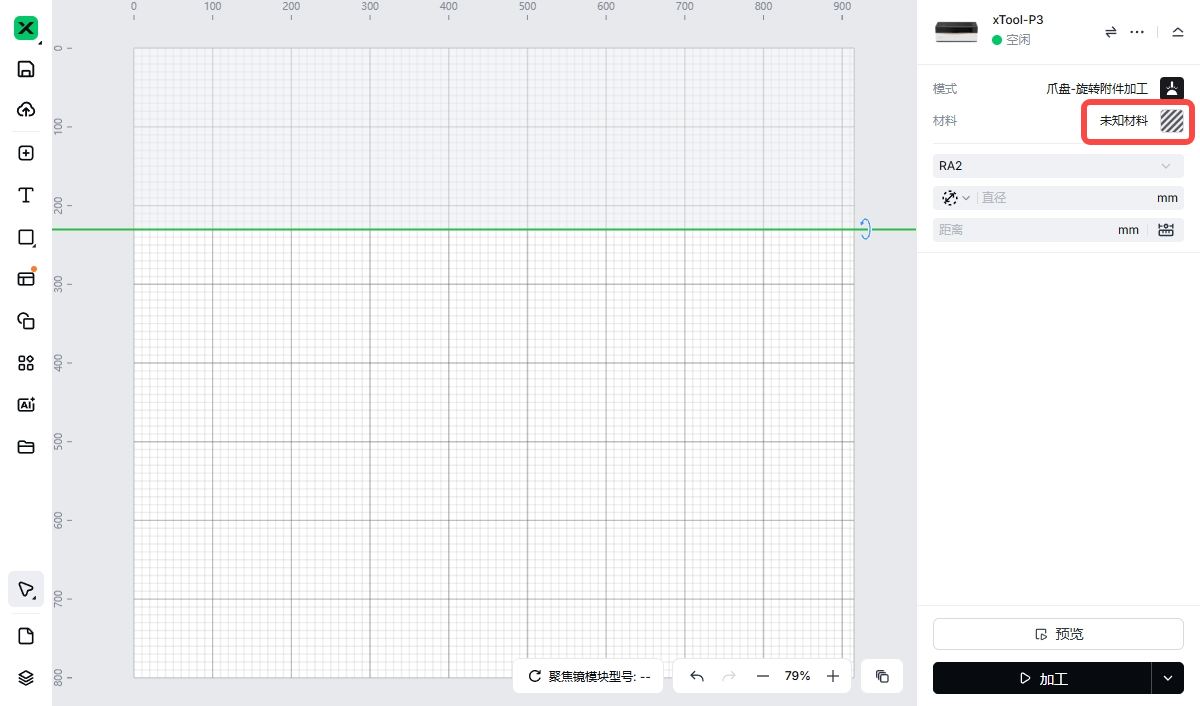Screen dimensions: 1200x706
Task: Select the arrow selection tool
Action: click(x=26, y=589)
